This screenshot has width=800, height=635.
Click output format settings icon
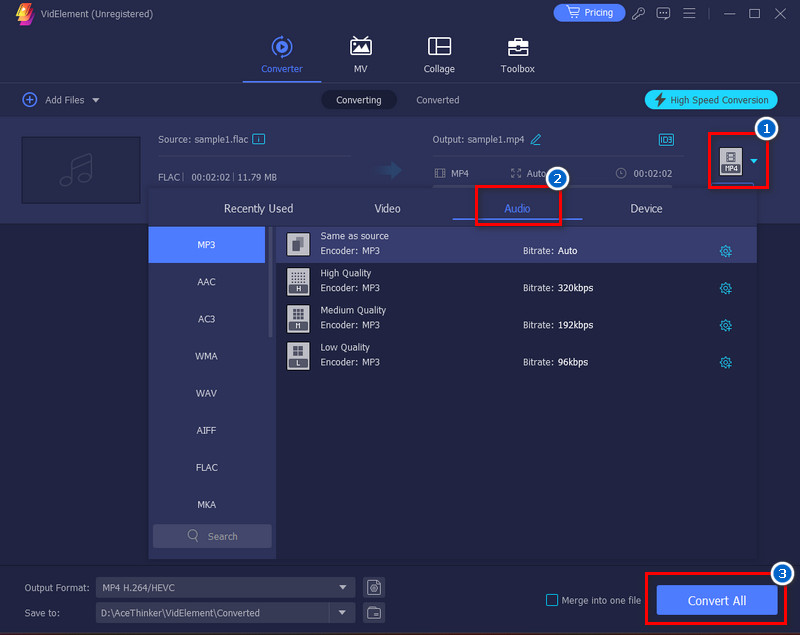374,588
